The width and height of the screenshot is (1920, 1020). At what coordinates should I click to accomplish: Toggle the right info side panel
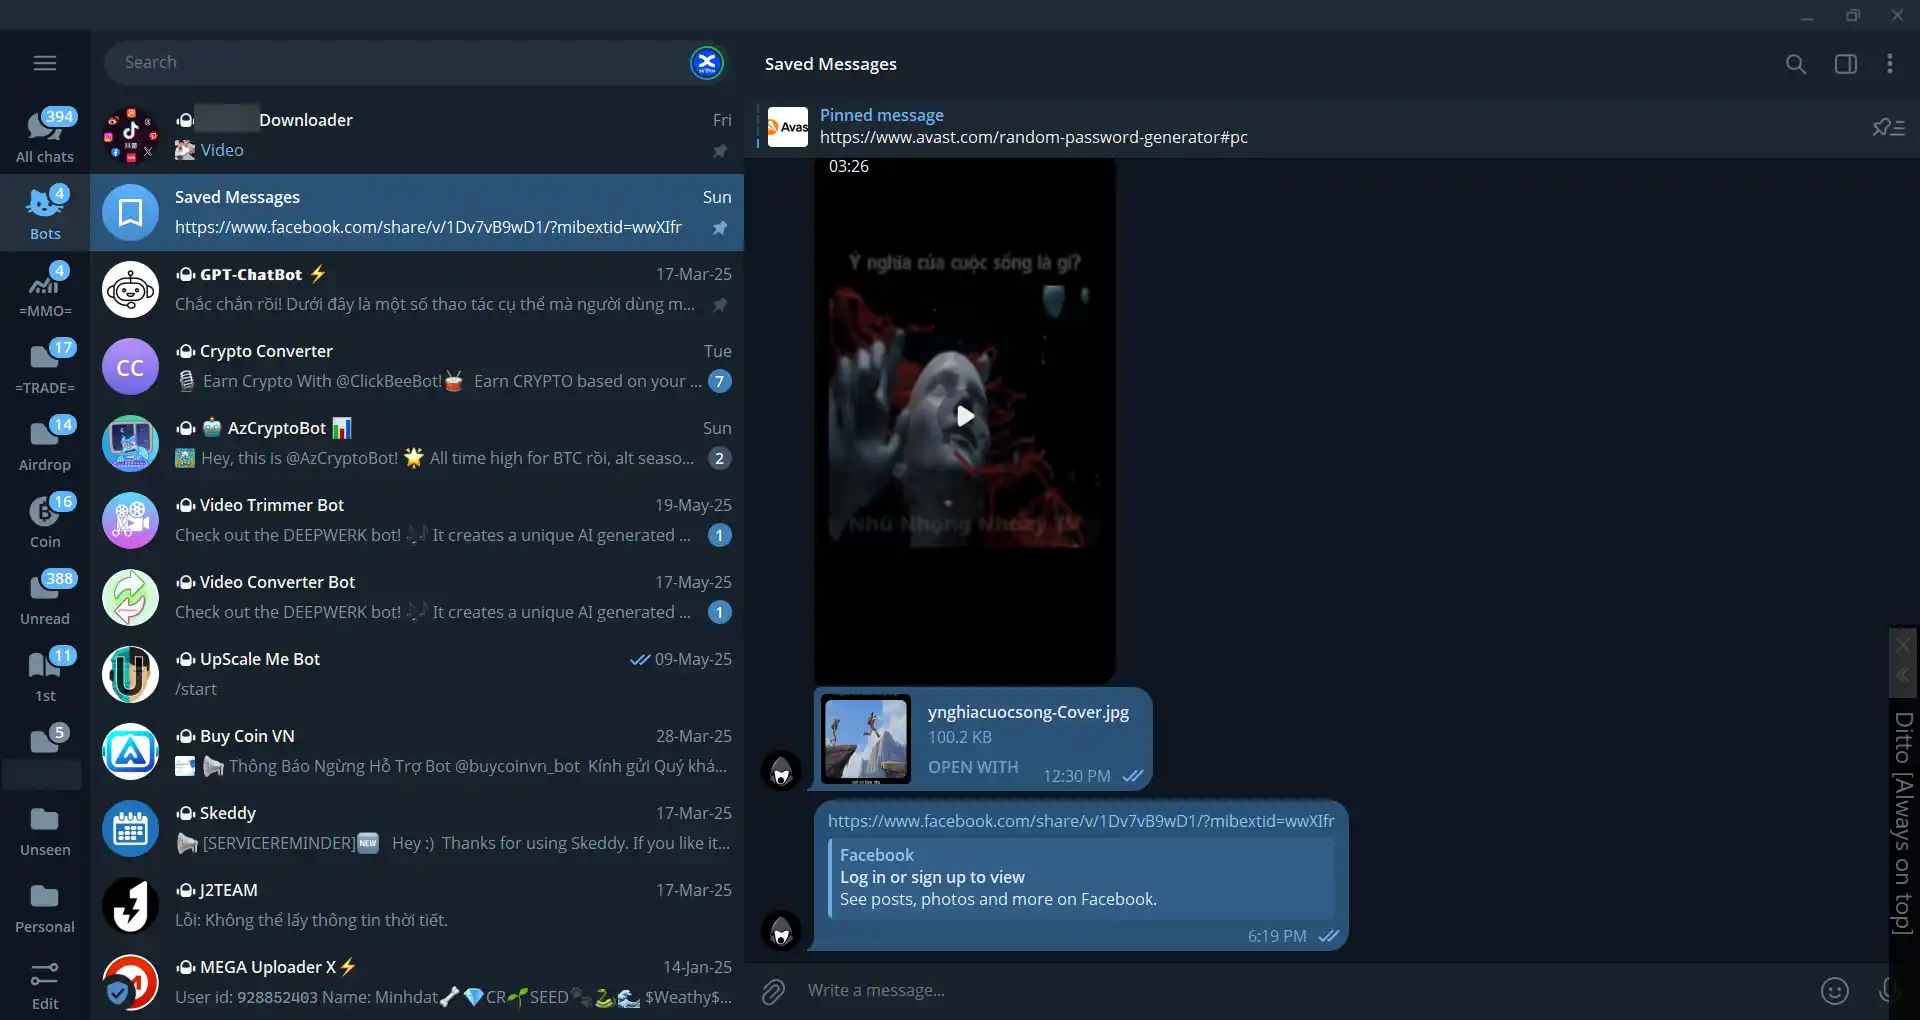tap(1845, 64)
